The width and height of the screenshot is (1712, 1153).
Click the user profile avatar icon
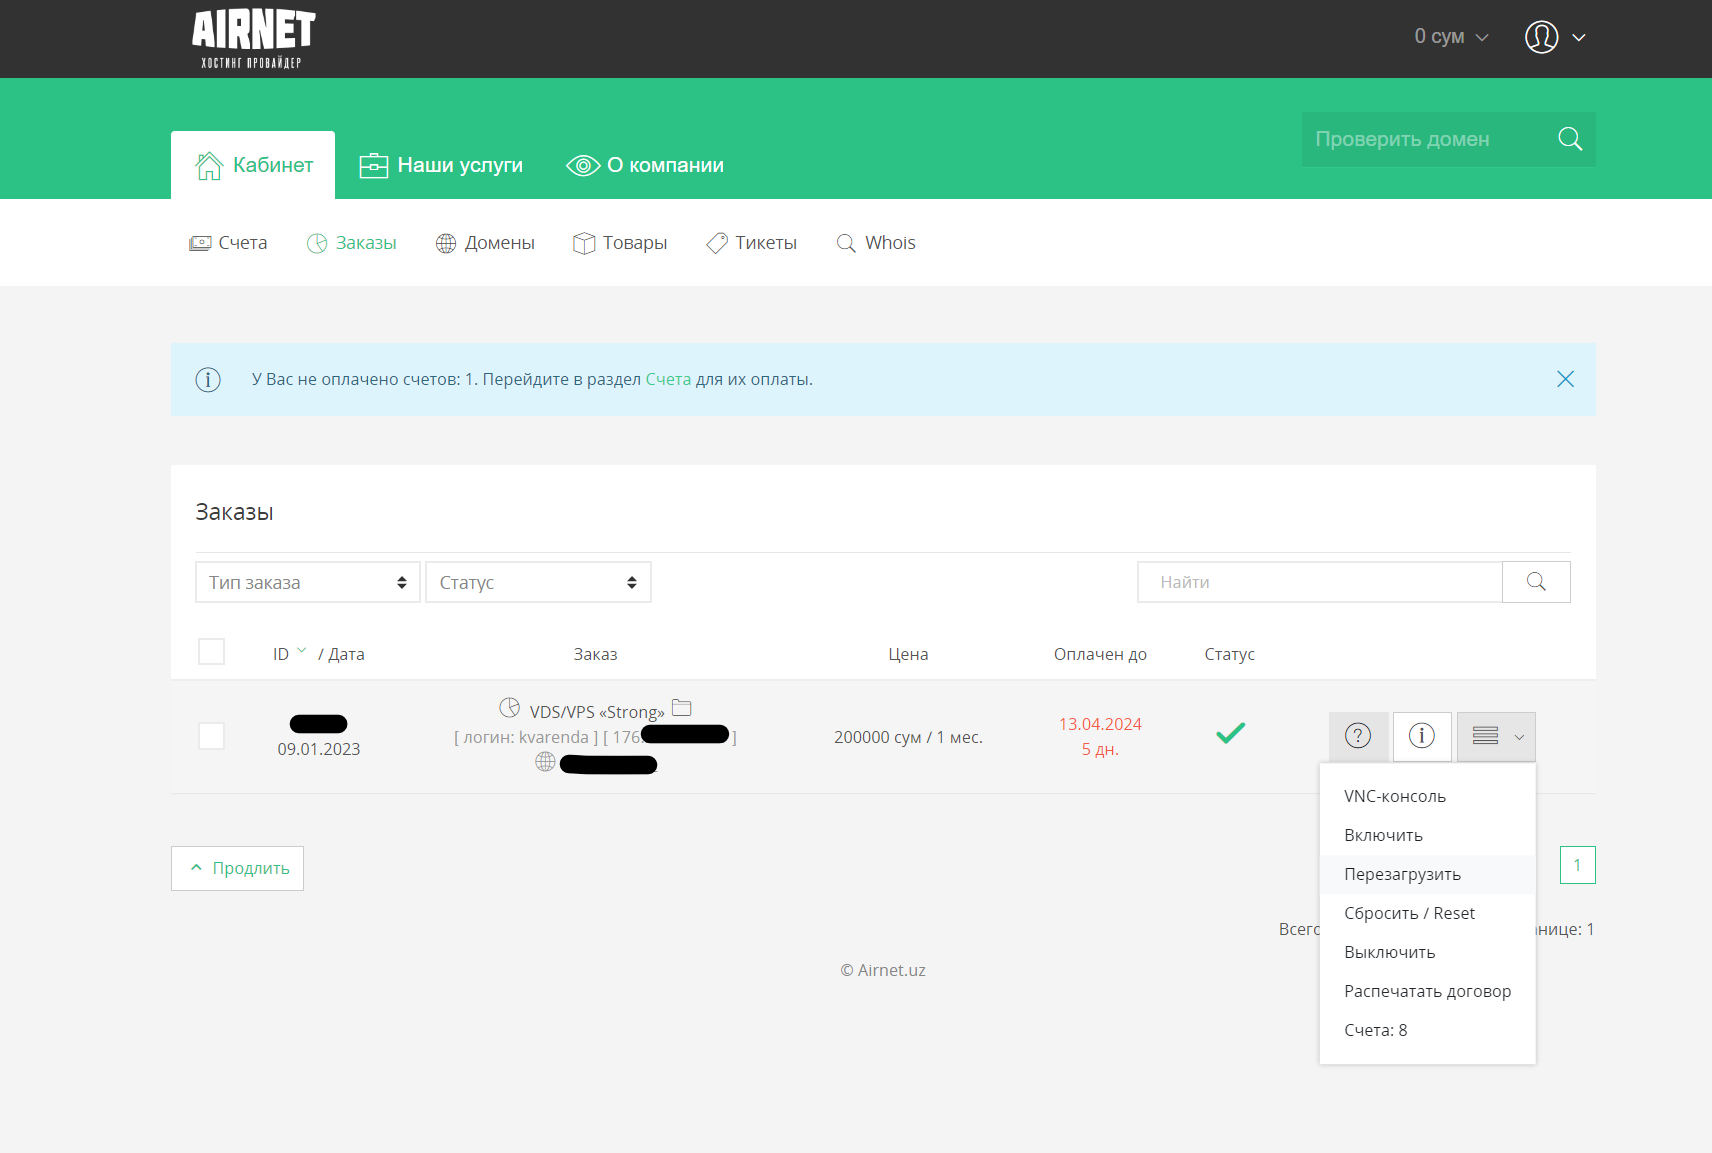tap(1541, 37)
